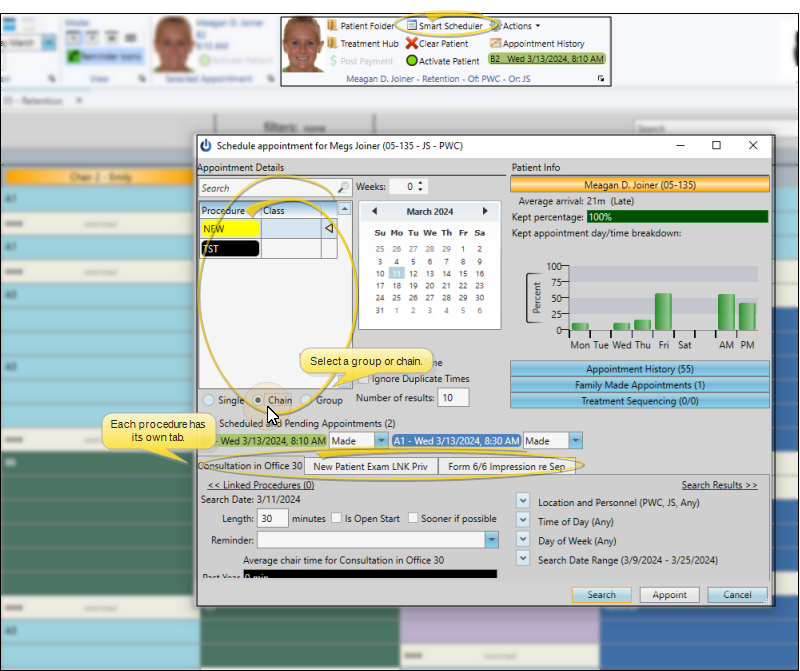Expand Location and Personnel search criteria
Screen dimensions: 800x671
pyautogui.click(x=523, y=502)
